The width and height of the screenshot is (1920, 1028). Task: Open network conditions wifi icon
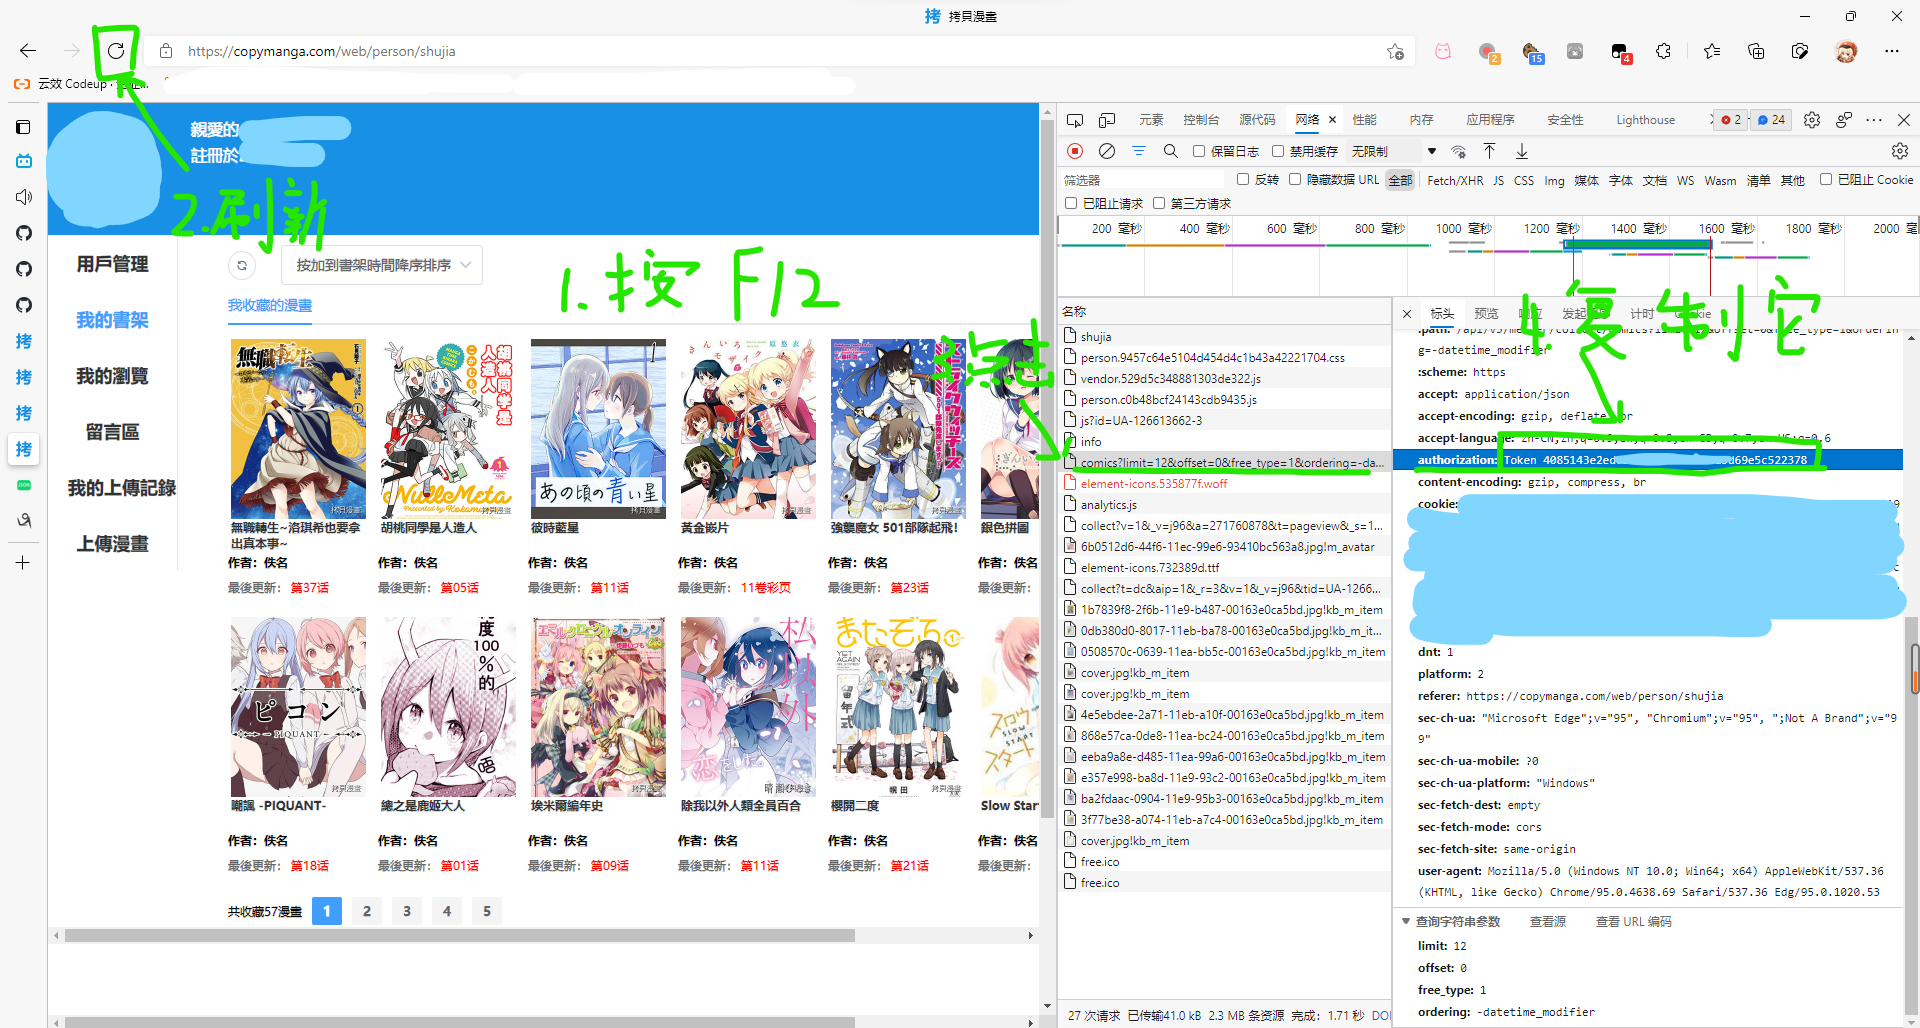point(1459,151)
